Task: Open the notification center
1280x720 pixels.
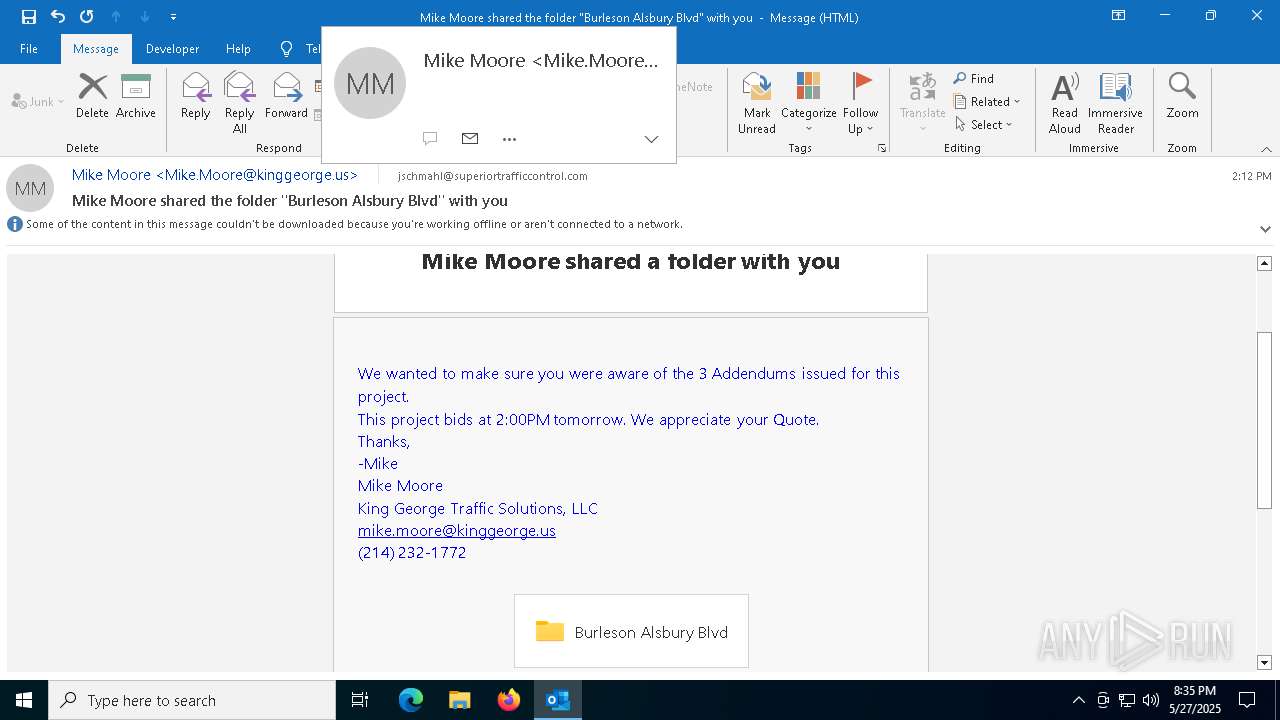Action: pyautogui.click(x=1247, y=700)
